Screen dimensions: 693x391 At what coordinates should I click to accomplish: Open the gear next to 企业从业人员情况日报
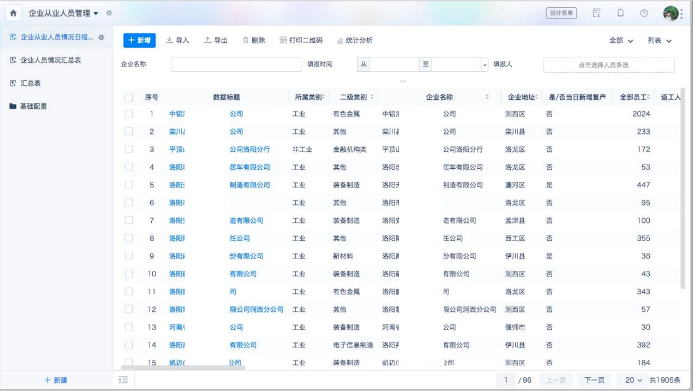(x=101, y=37)
